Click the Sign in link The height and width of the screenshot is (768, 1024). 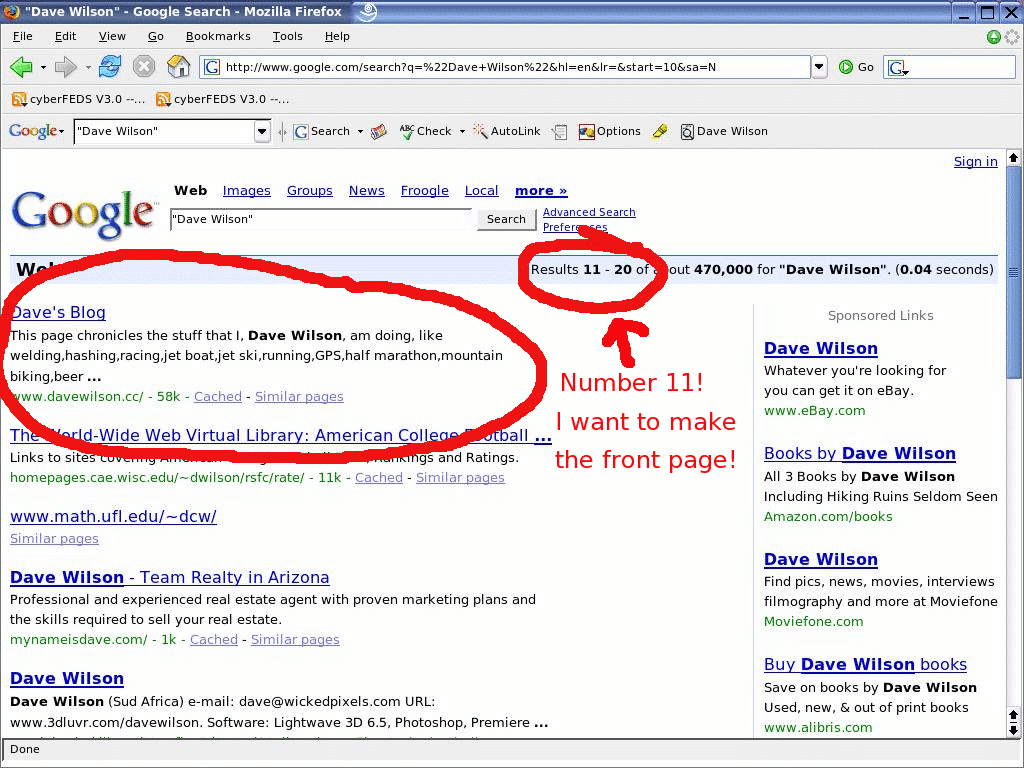[976, 162]
